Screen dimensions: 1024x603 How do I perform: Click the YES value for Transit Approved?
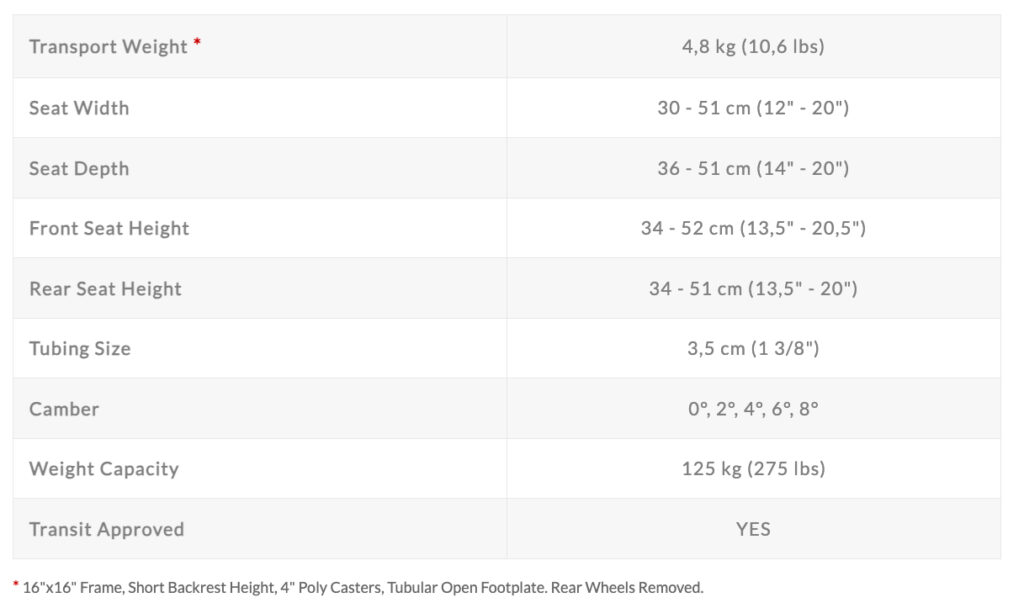(753, 529)
